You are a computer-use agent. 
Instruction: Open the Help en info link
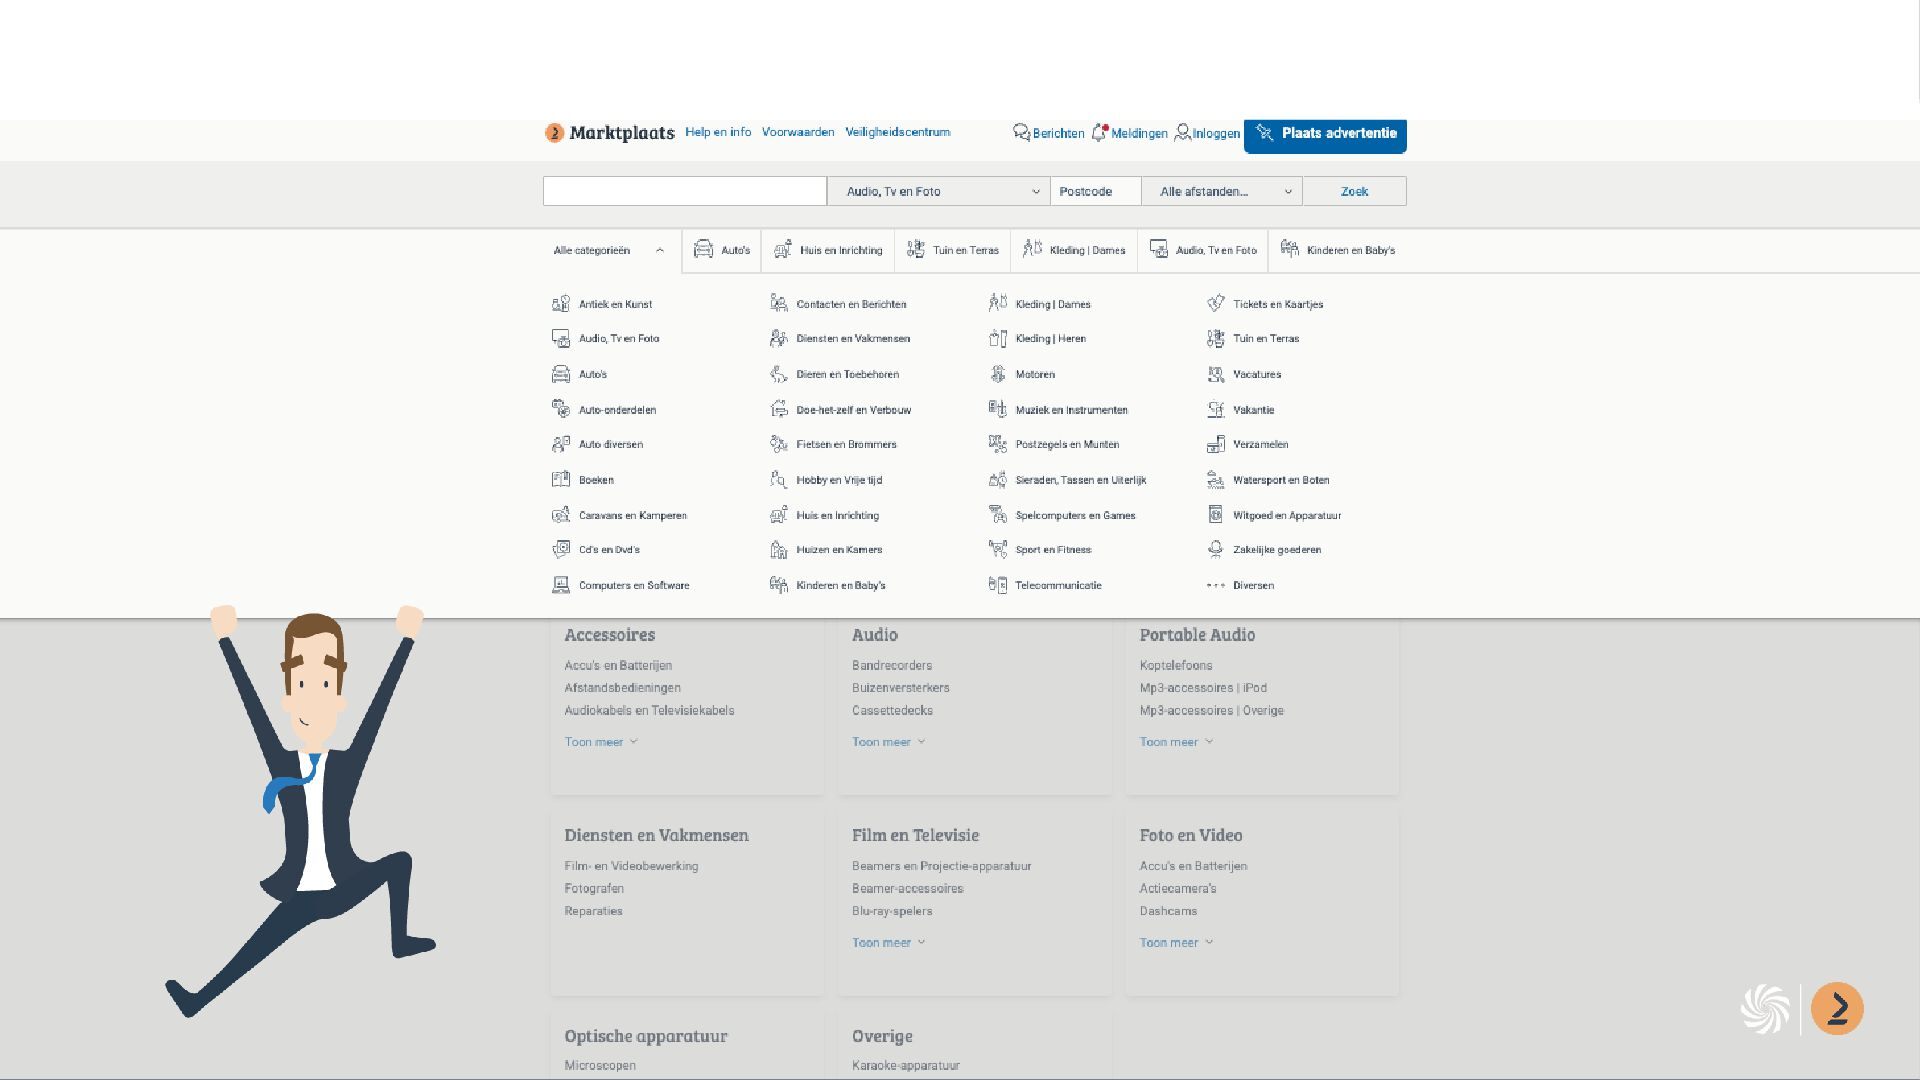718,132
